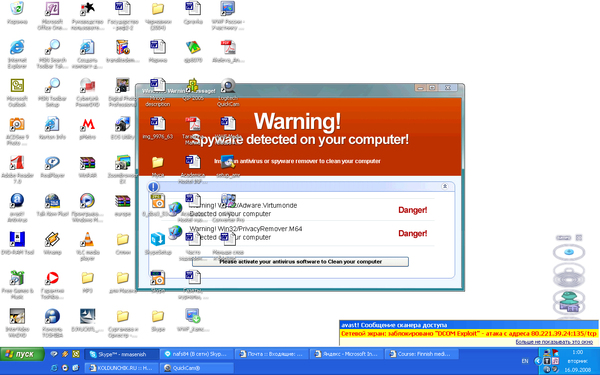Screen dimensions: 600x375
Task: Click the avast! don't show this window again link
Action: [x=554, y=342]
